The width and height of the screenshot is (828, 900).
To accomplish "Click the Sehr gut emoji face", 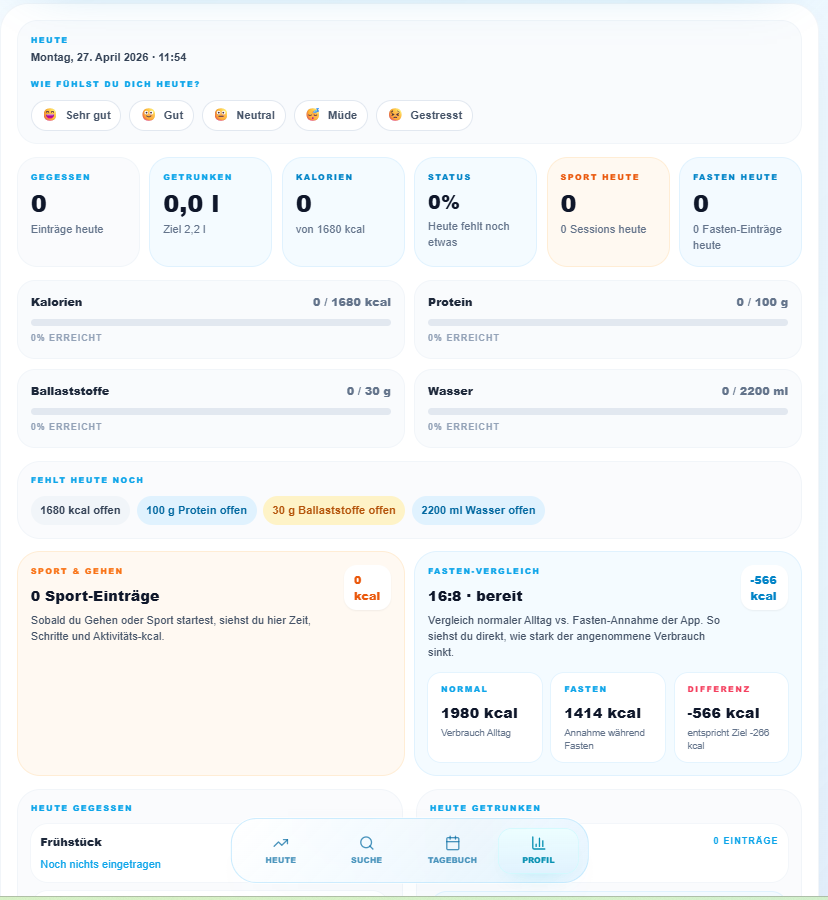I will point(50,115).
